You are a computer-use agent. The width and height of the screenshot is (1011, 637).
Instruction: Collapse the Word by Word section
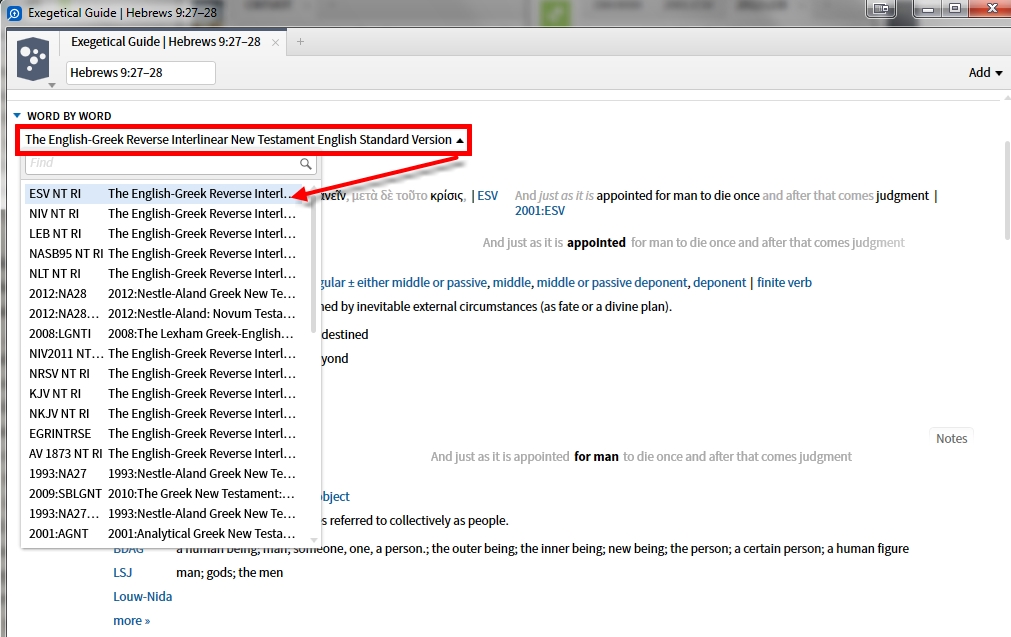(17, 116)
